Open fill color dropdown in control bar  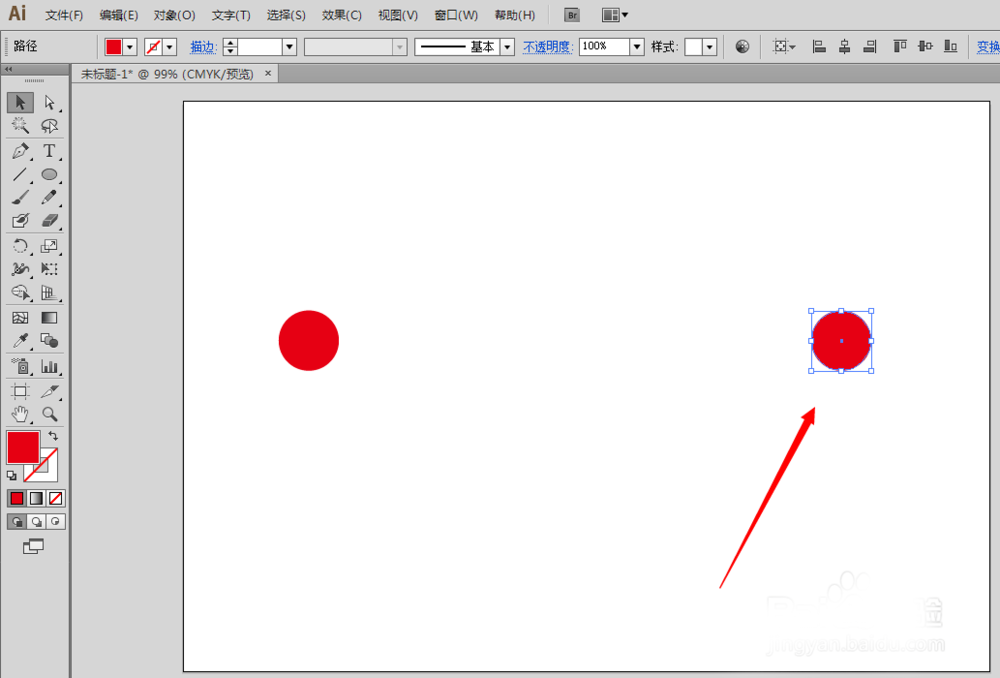coord(130,47)
